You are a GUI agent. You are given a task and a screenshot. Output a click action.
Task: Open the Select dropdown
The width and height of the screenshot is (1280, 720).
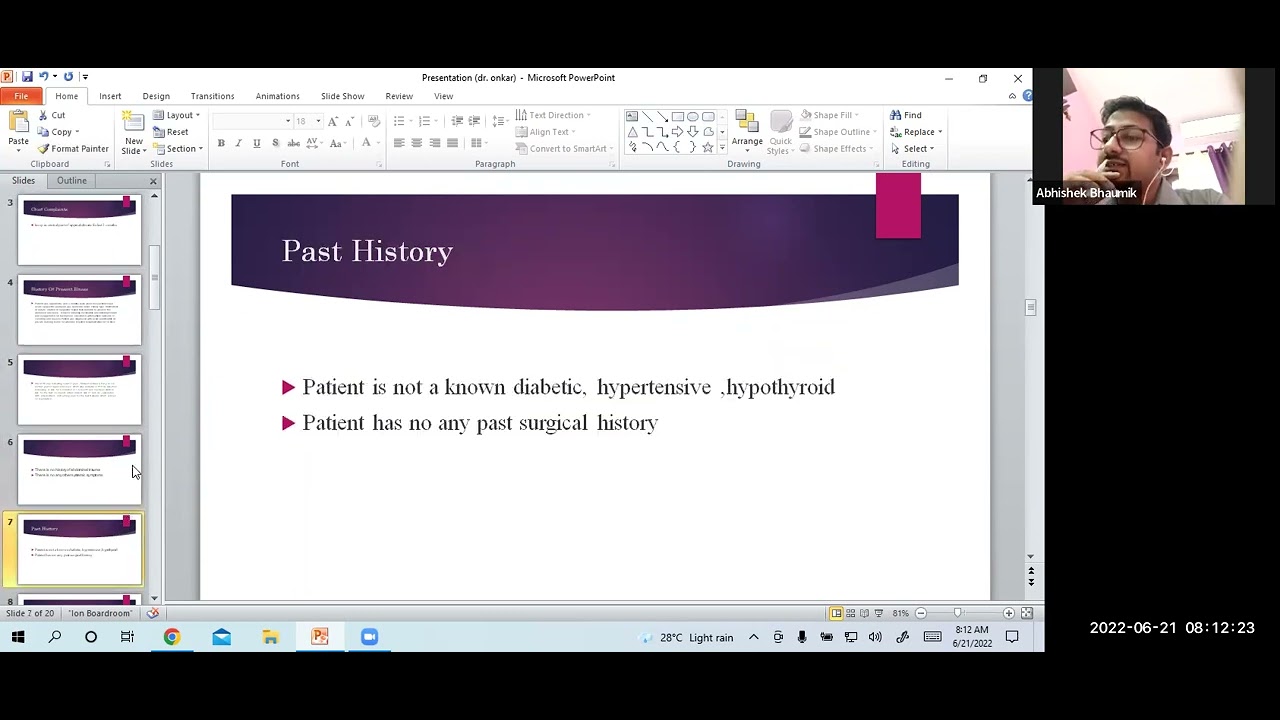click(912, 149)
